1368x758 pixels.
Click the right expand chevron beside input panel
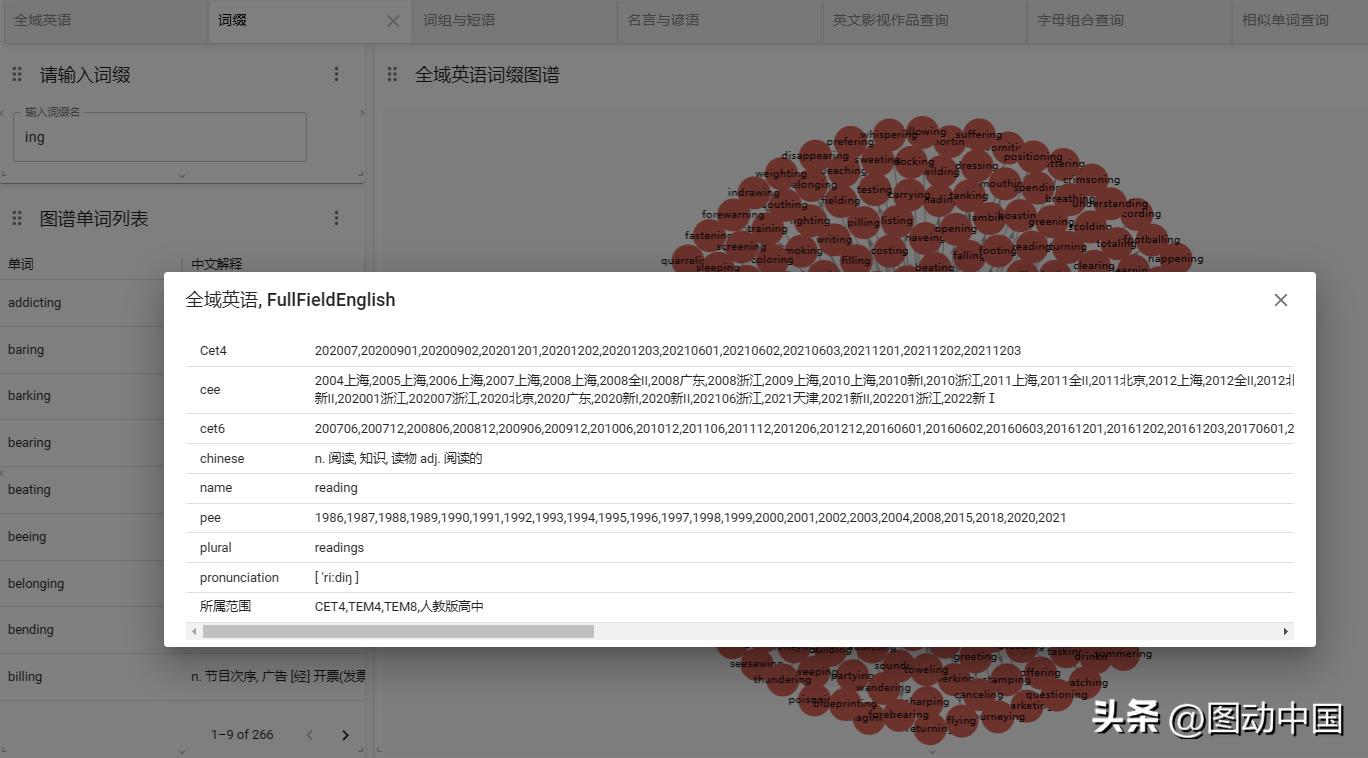coord(362,113)
